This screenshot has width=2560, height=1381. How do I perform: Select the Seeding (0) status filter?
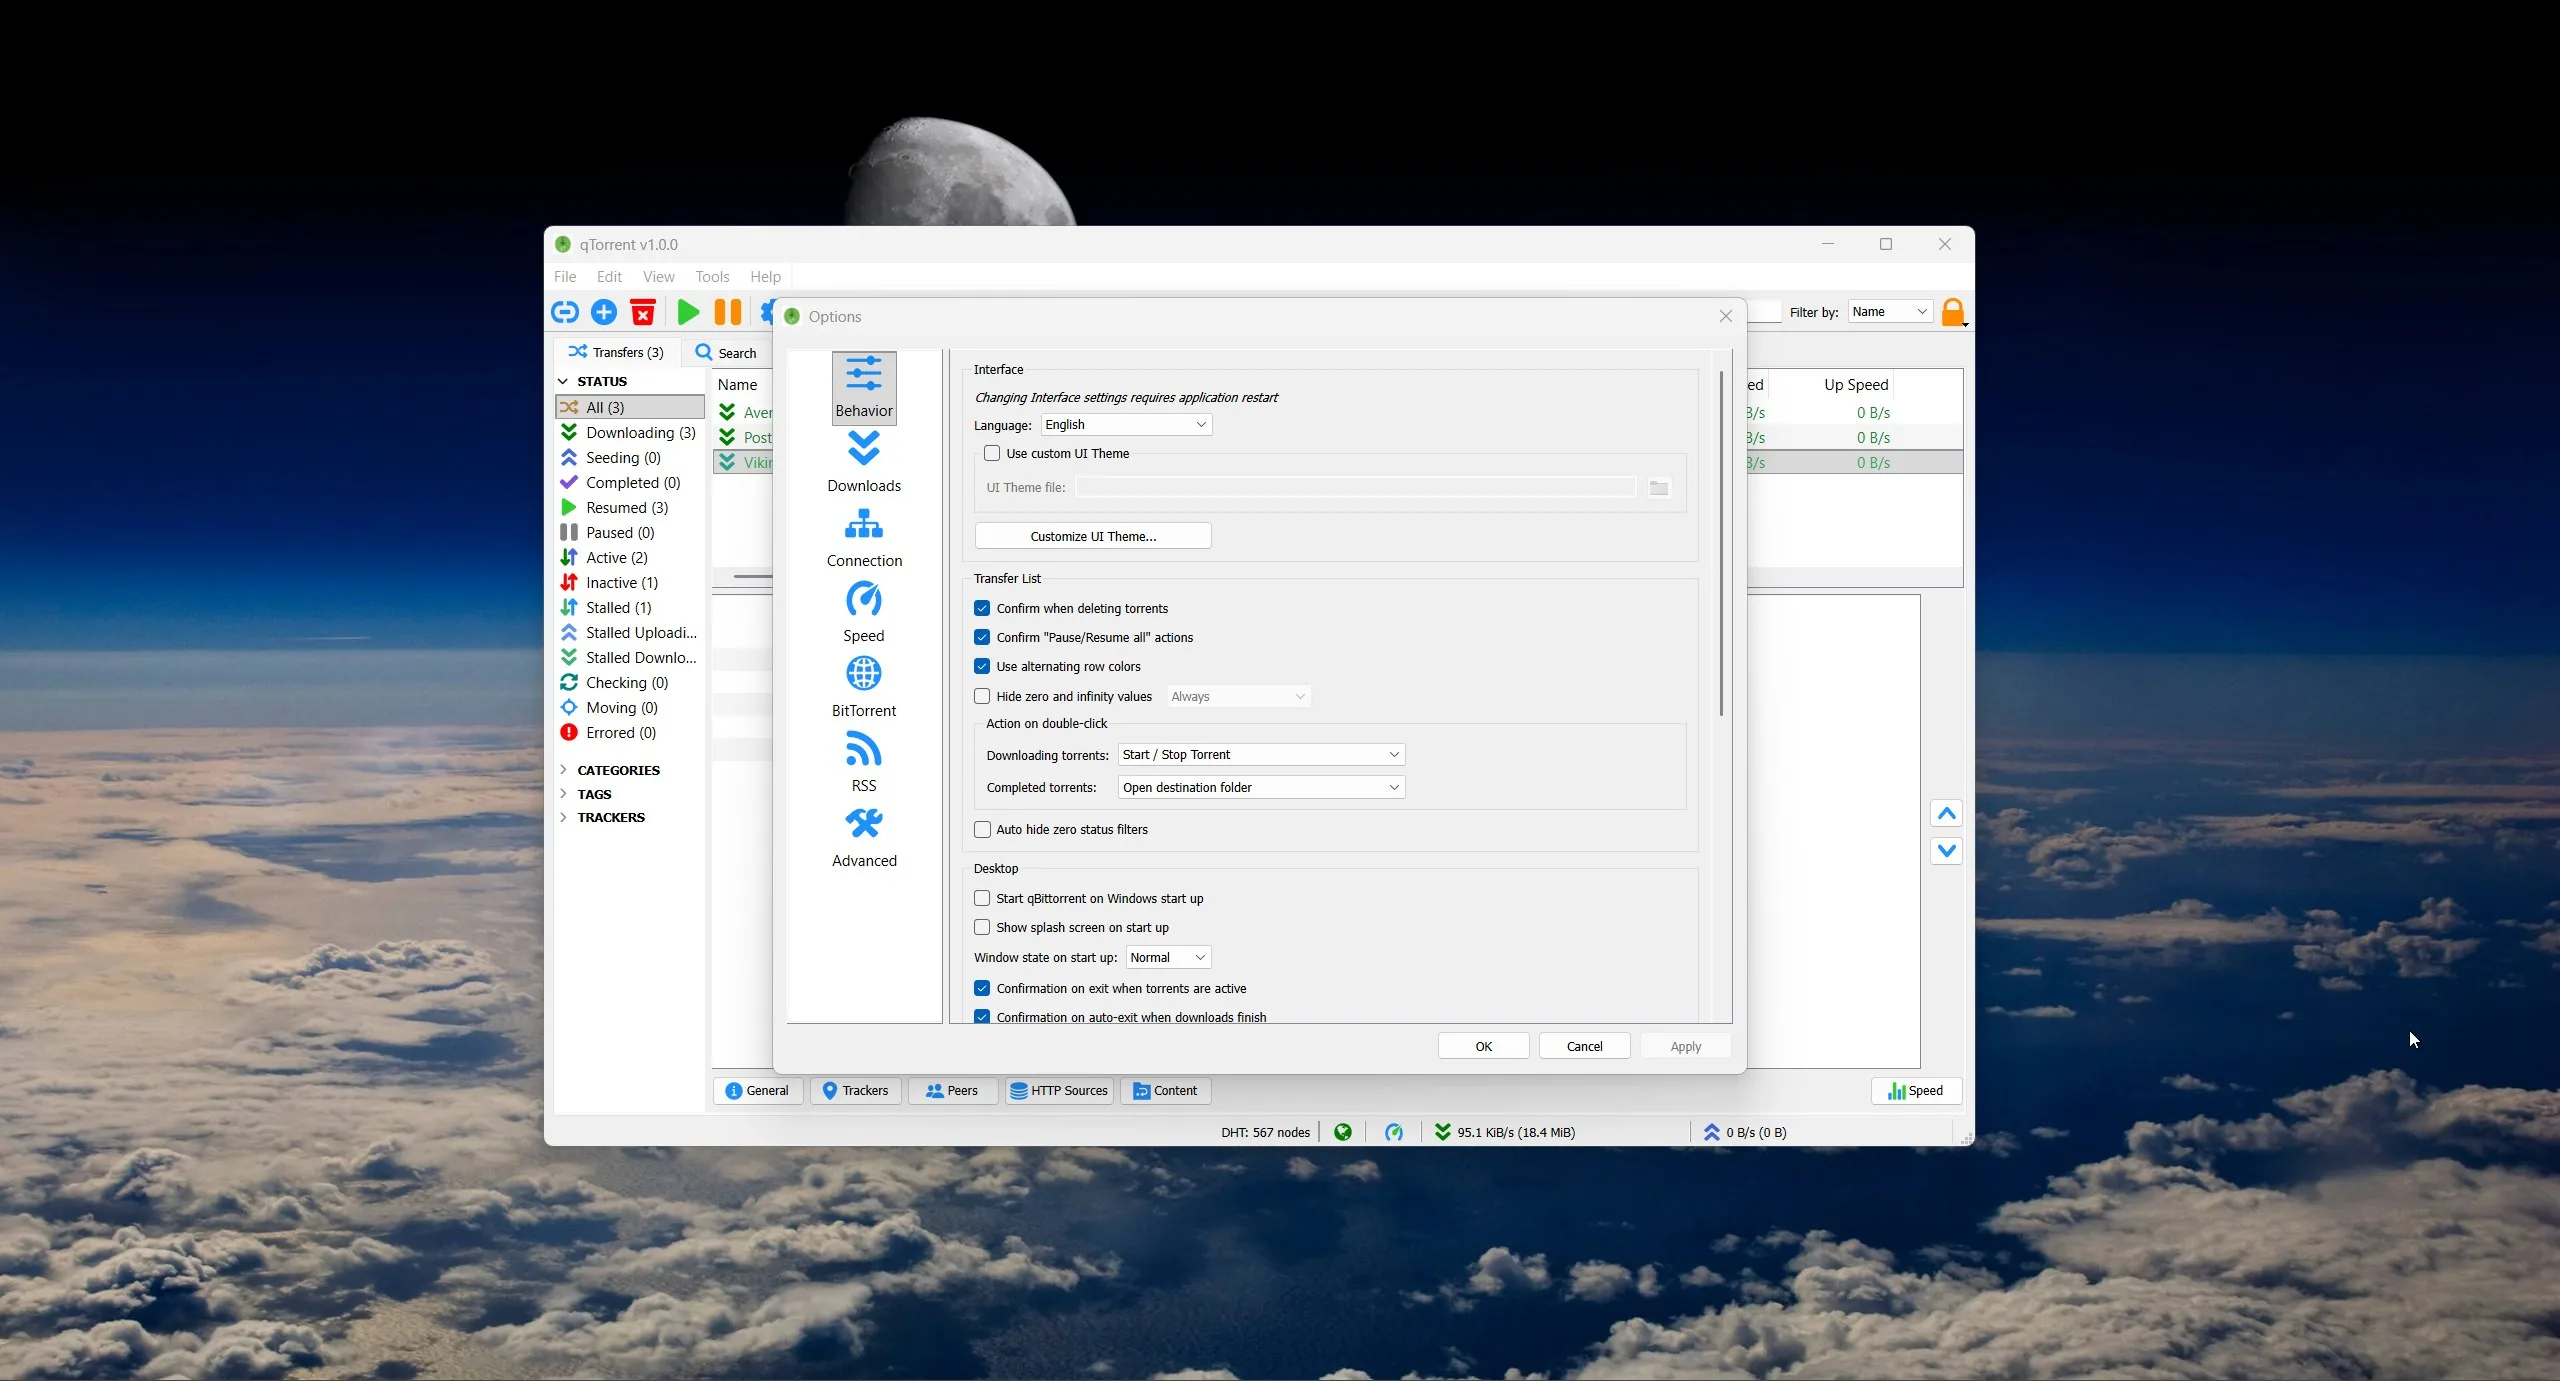(x=629, y=458)
